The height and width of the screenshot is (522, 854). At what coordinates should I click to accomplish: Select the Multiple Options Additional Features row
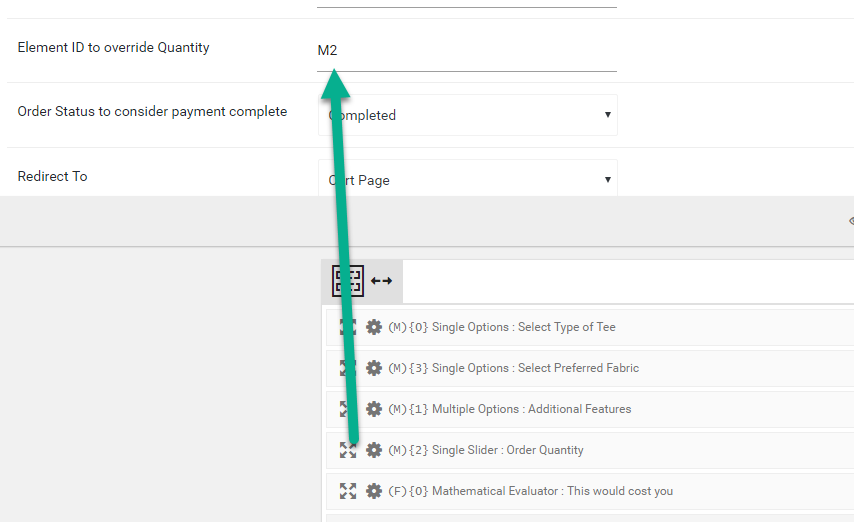590,409
